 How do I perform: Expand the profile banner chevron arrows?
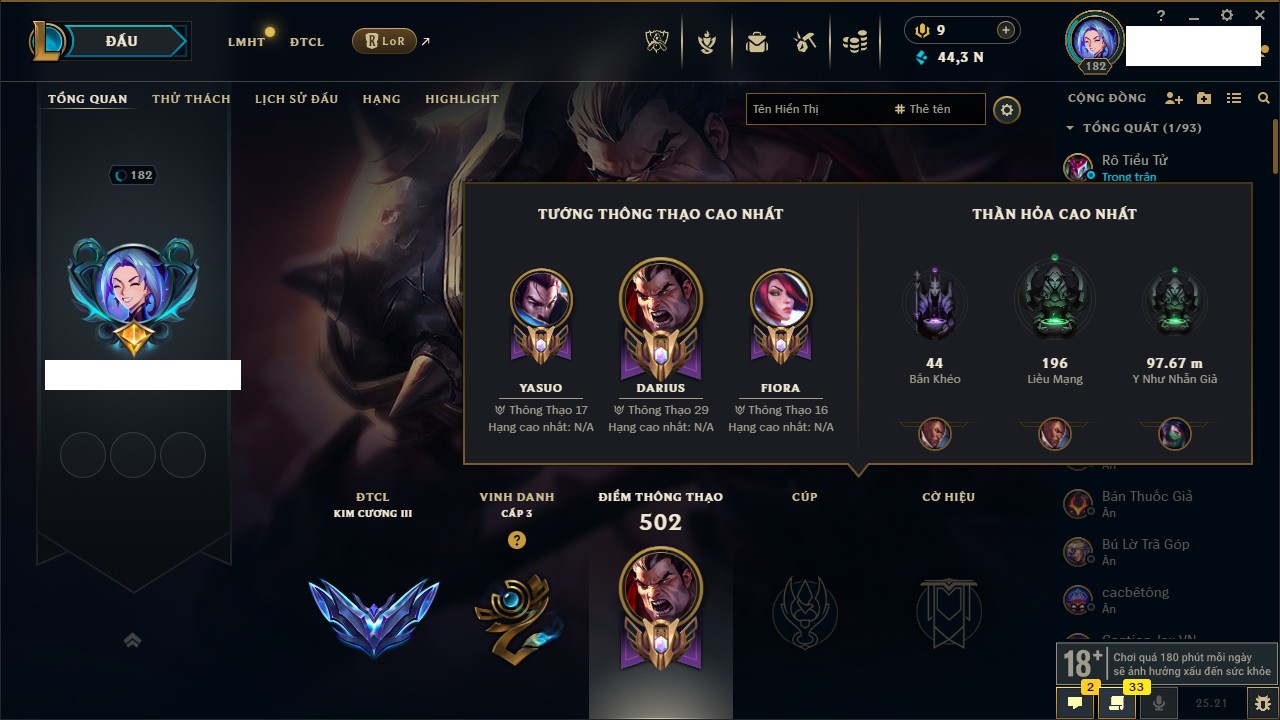click(x=132, y=640)
